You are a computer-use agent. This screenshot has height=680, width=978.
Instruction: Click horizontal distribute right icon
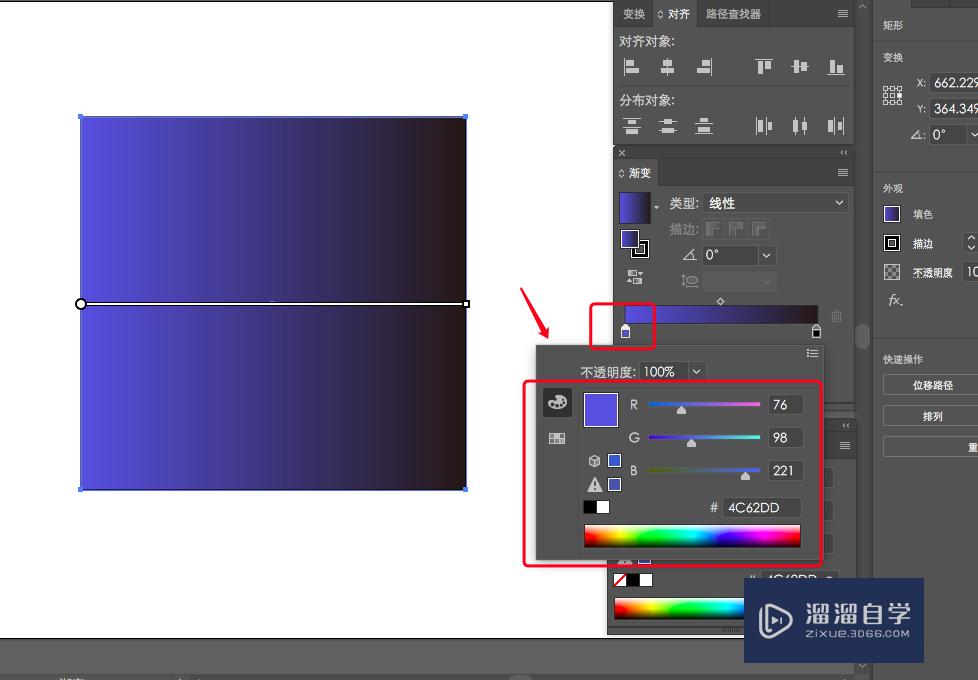pyautogui.click(x=836, y=126)
